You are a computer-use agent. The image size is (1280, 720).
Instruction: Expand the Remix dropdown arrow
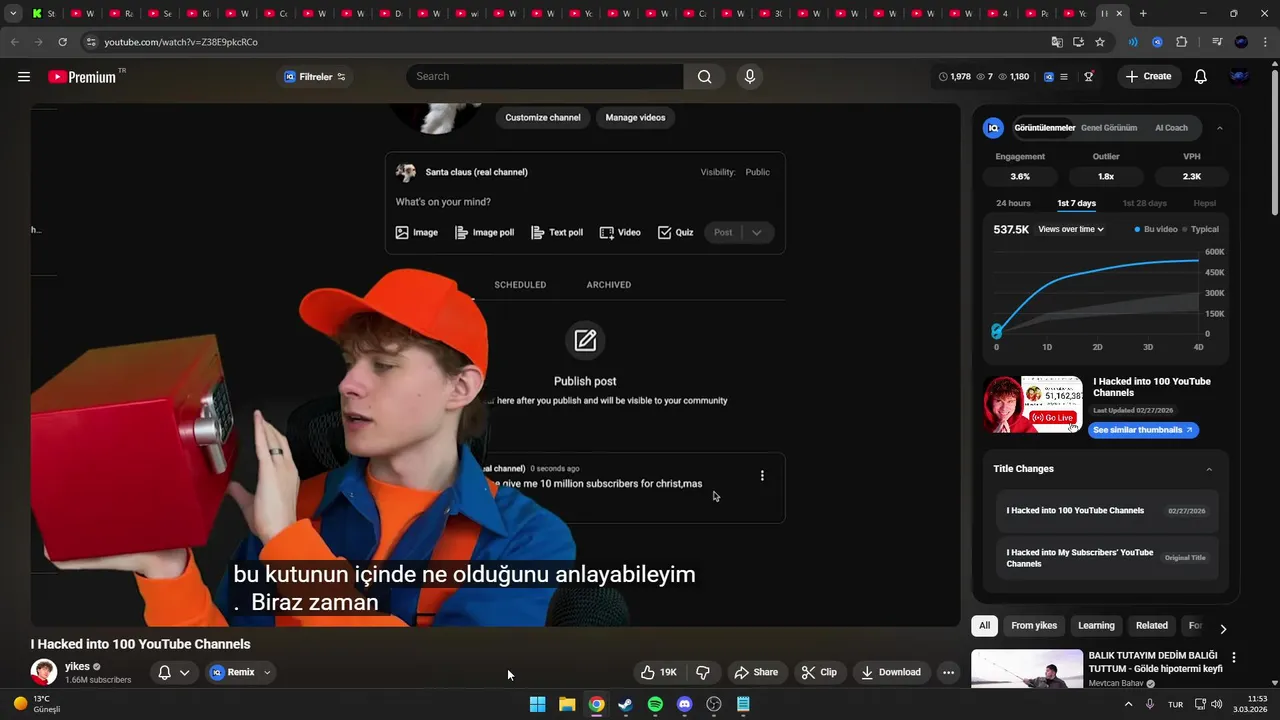click(267, 673)
